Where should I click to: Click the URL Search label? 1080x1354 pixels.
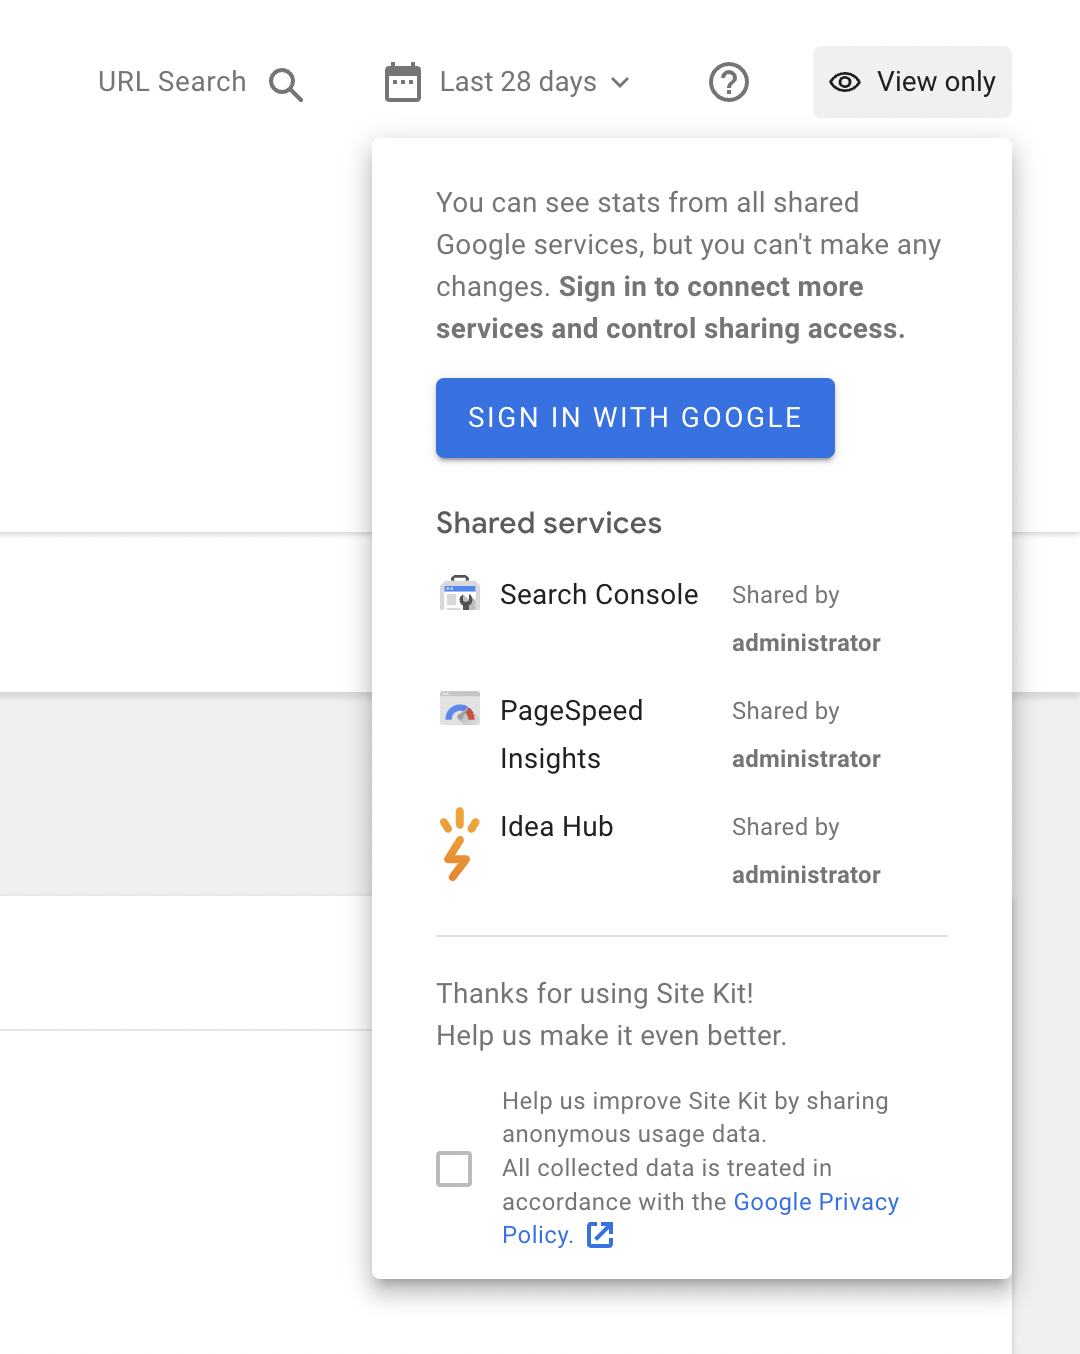172,82
